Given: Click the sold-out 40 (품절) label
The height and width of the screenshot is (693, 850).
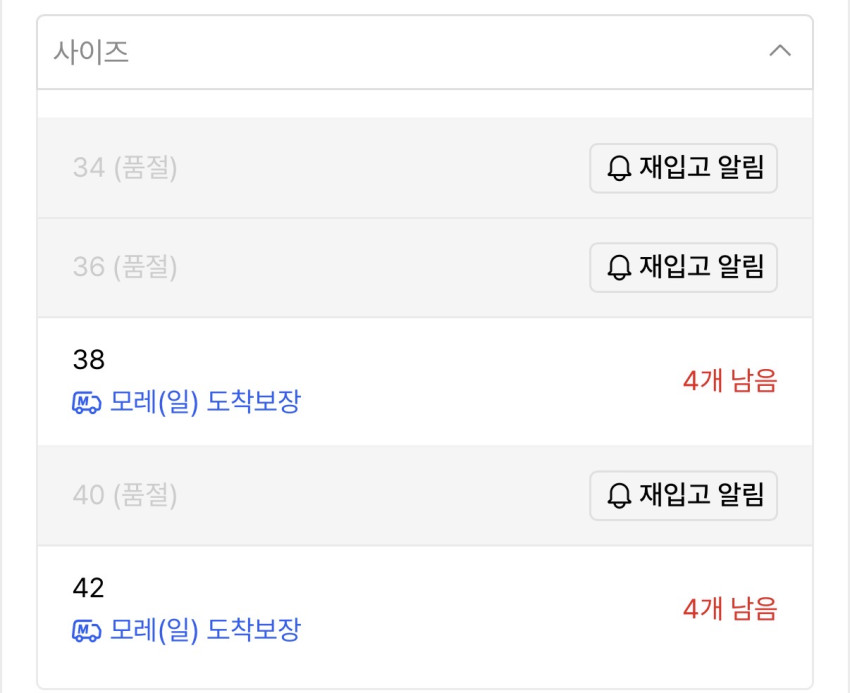Looking at the screenshot, I should point(125,495).
